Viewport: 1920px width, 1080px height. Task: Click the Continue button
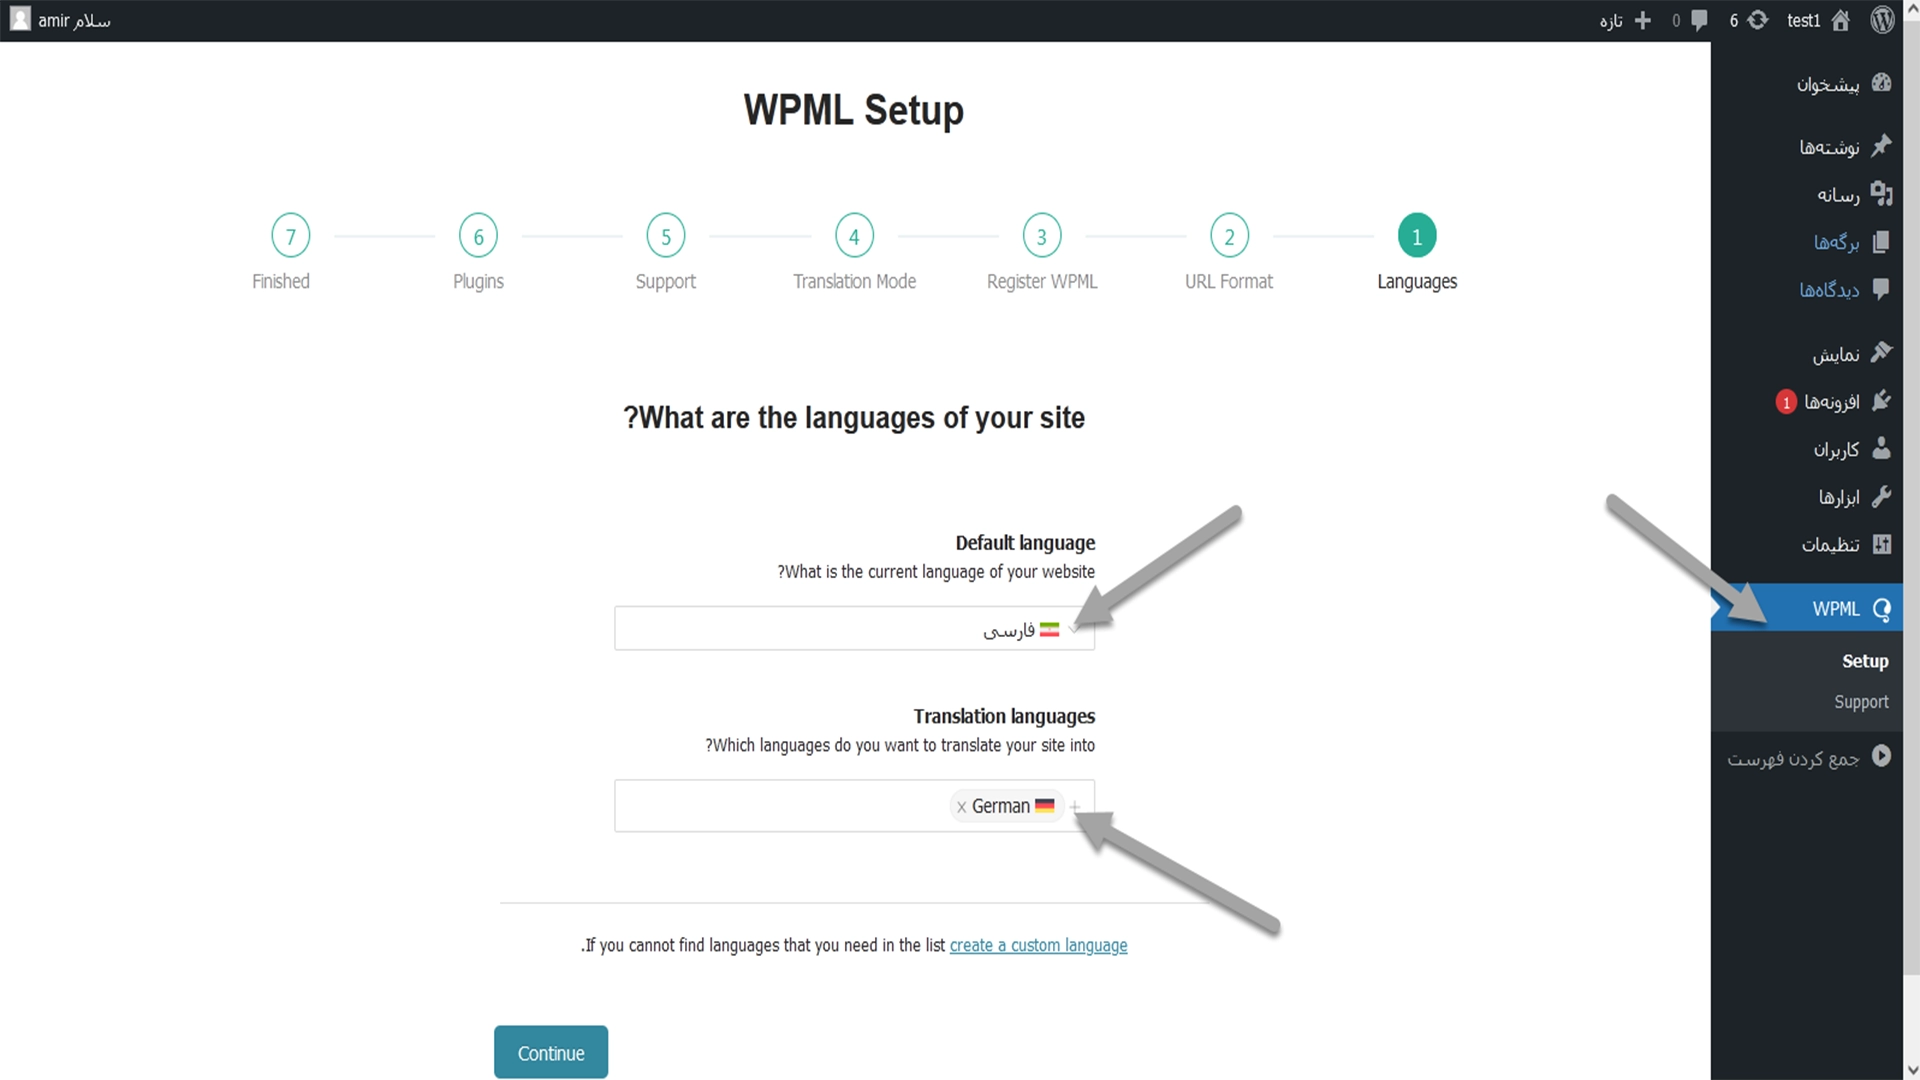tap(551, 1052)
